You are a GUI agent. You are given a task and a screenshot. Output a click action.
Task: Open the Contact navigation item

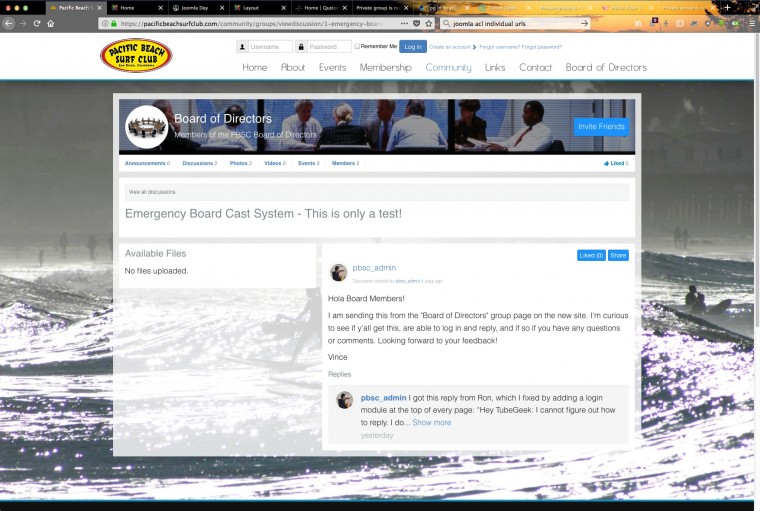point(535,67)
